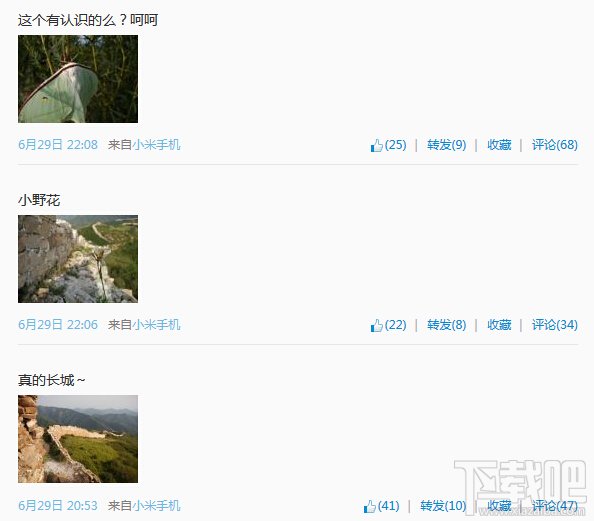Open timestamp 6月29日 22:06 link
Viewport: 594px width, 521px height.
coord(58,325)
